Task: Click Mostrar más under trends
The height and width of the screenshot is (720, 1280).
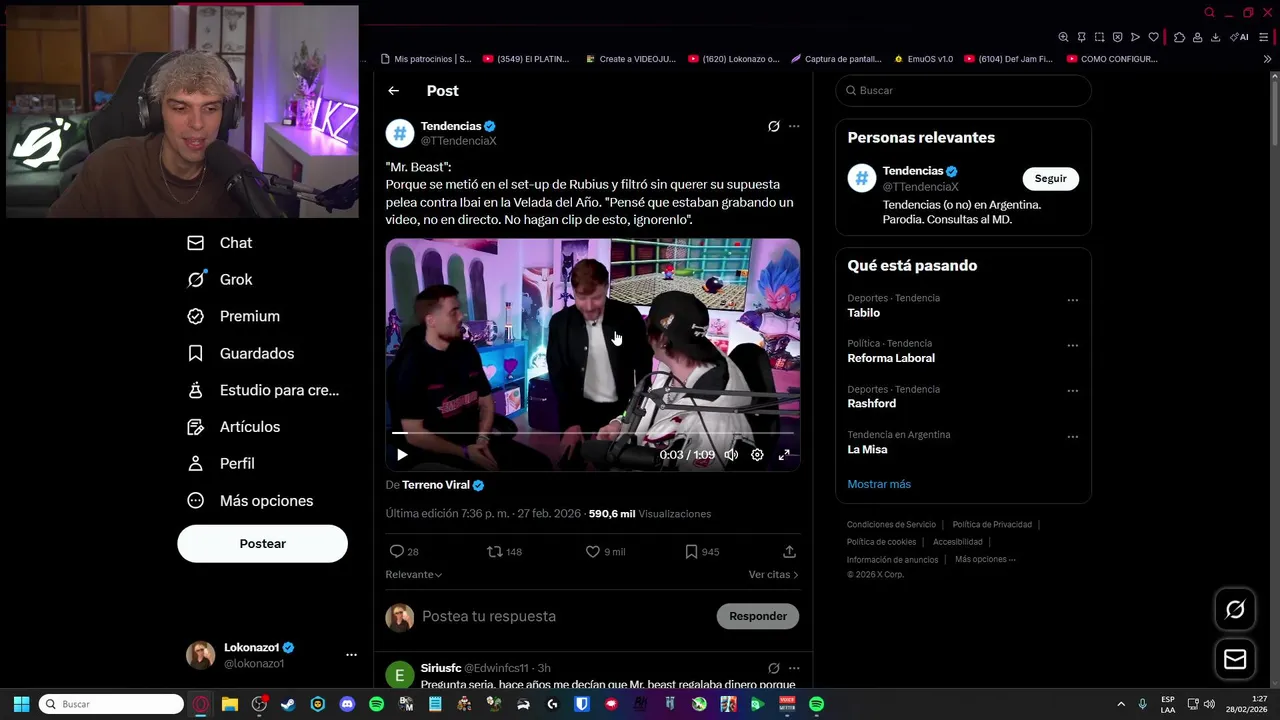Action: (x=879, y=484)
